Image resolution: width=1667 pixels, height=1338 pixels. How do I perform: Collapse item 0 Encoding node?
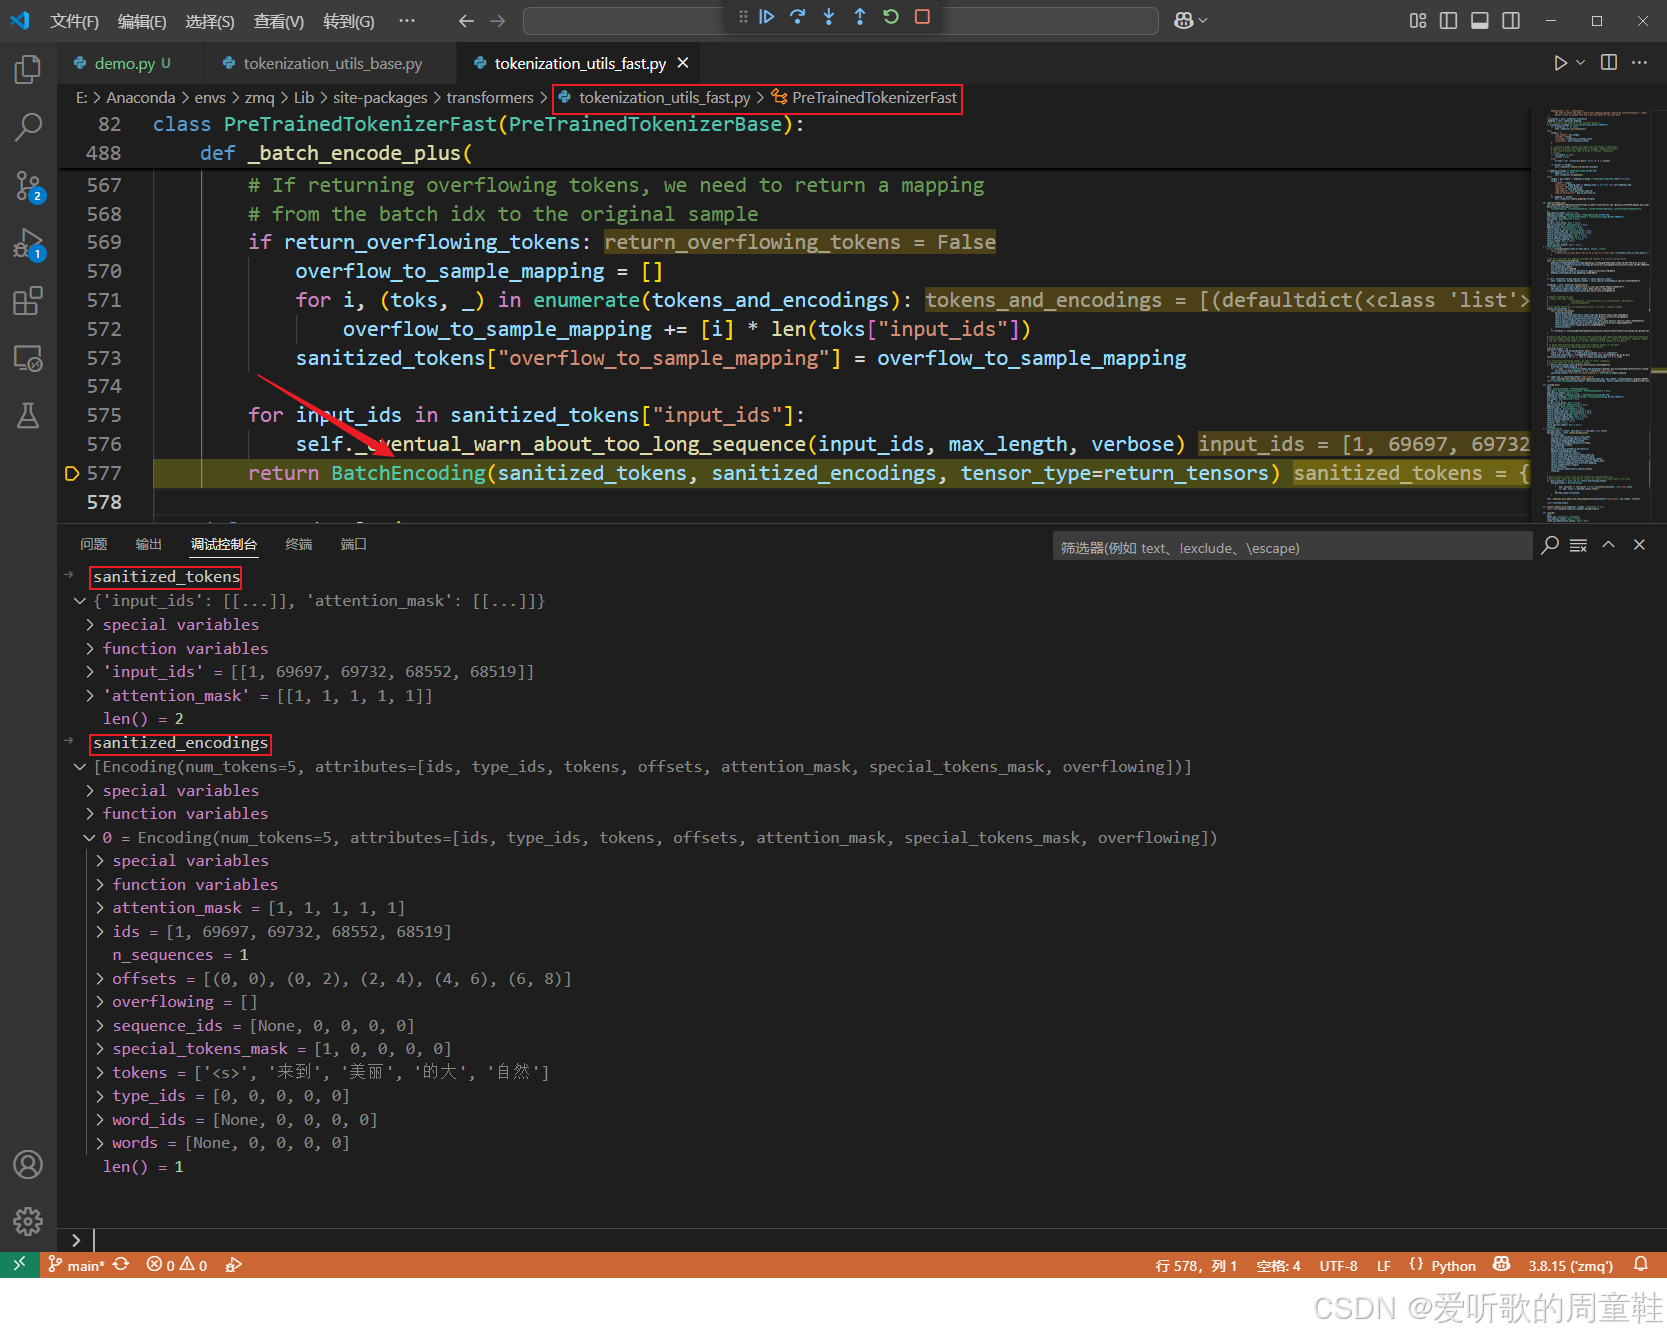pyautogui.click(x=89, y=838)
